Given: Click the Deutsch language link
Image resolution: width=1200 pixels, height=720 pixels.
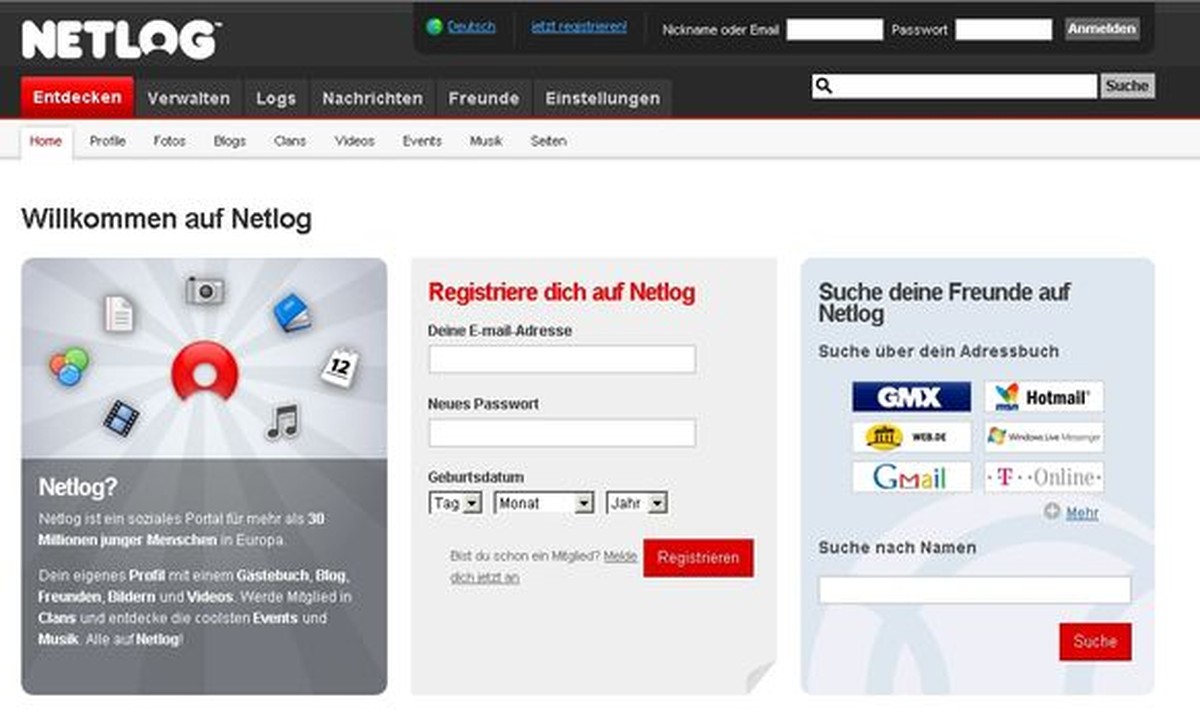Looking at the screenshot, I should tap(471, 28).
